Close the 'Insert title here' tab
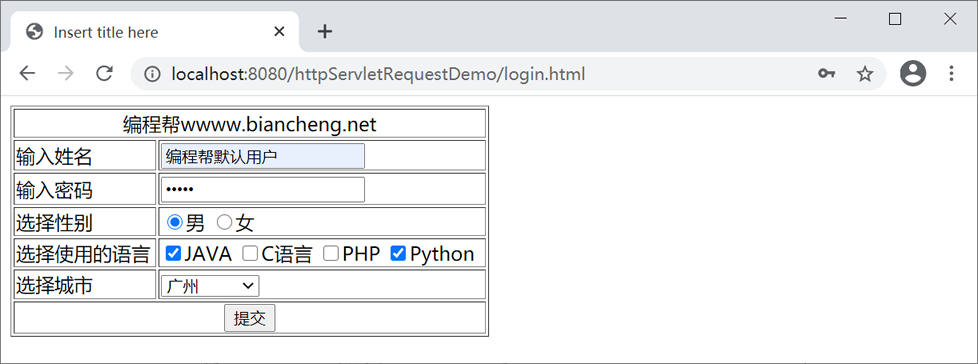Image resolution: width=978 pixels, height=364 pixels. (279, 32)
